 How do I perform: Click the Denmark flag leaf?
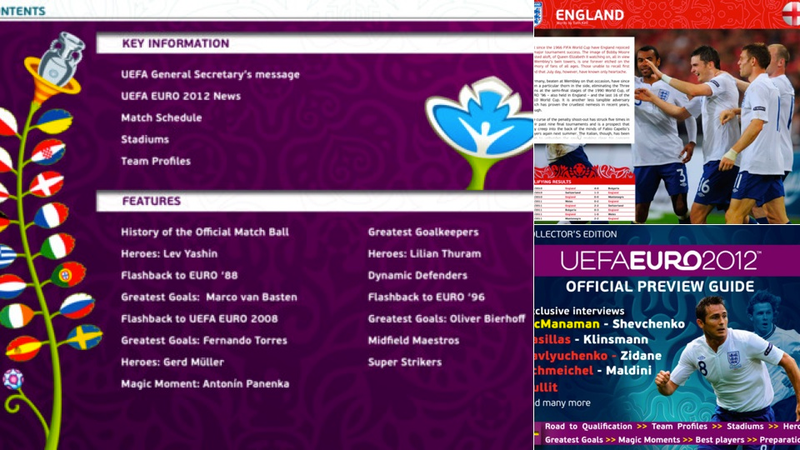[46, 184]
